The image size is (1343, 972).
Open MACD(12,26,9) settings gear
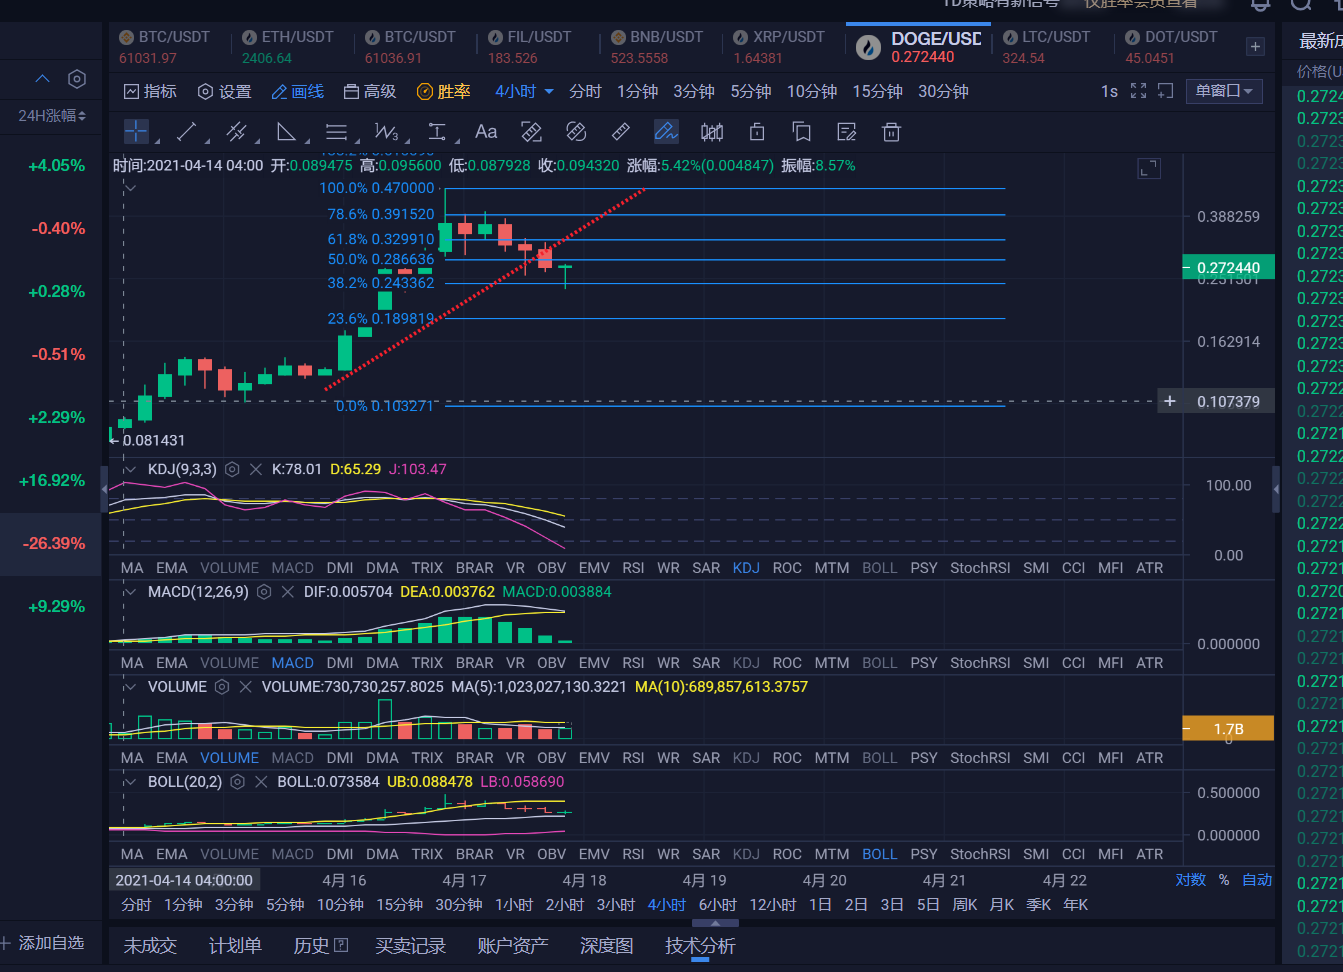click(264, 592)
